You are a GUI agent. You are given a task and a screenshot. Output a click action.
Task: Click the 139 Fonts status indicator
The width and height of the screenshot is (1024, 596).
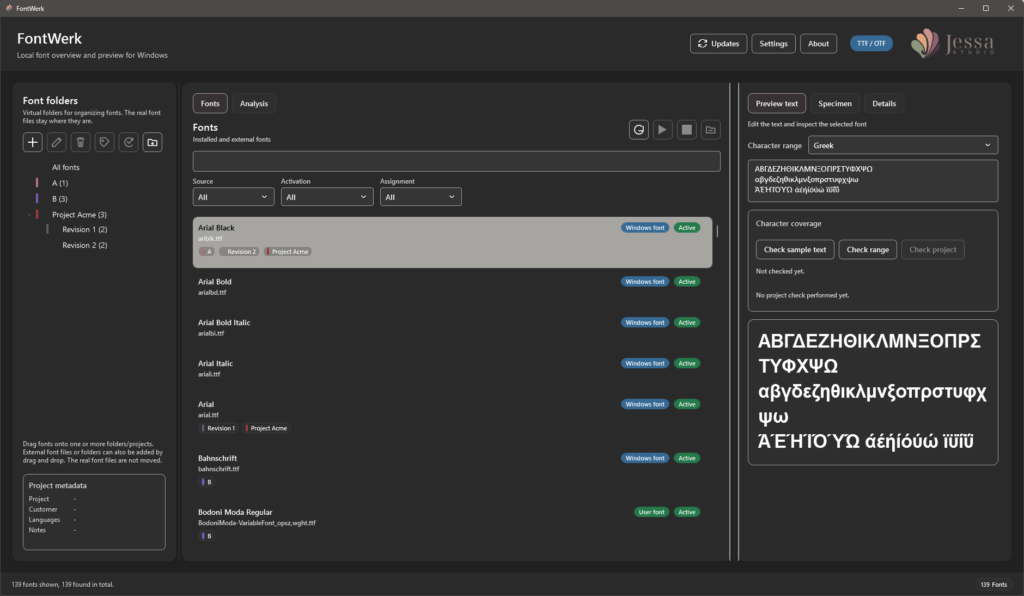click(993, 584)
